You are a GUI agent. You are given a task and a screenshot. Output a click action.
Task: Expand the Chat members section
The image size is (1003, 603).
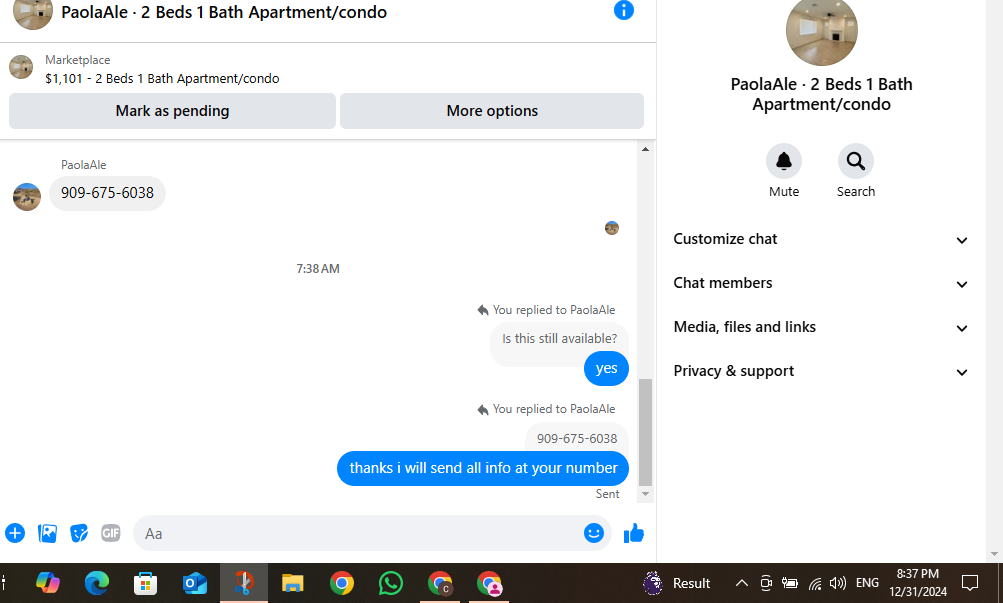[x=821, y=283]
